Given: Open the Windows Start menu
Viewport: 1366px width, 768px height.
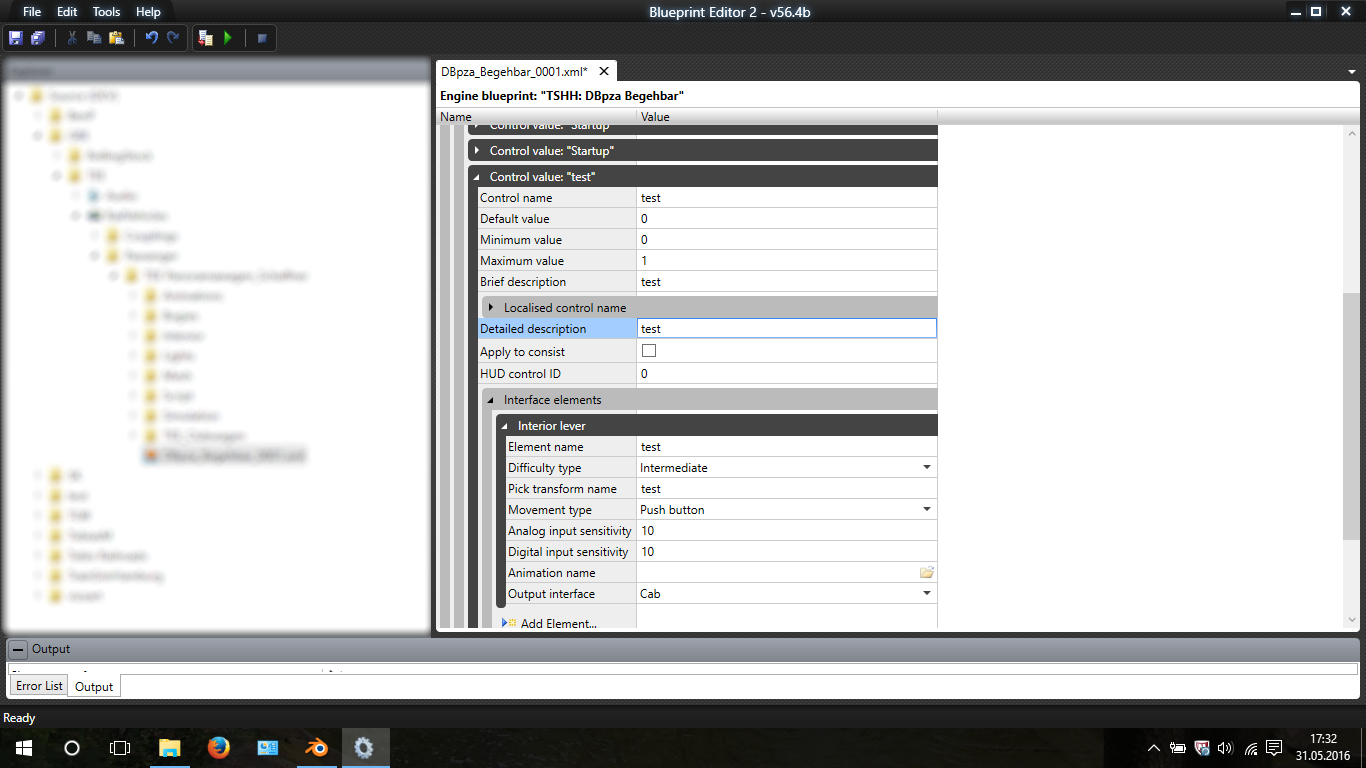Looking at the screenshot, I should 23,747.
